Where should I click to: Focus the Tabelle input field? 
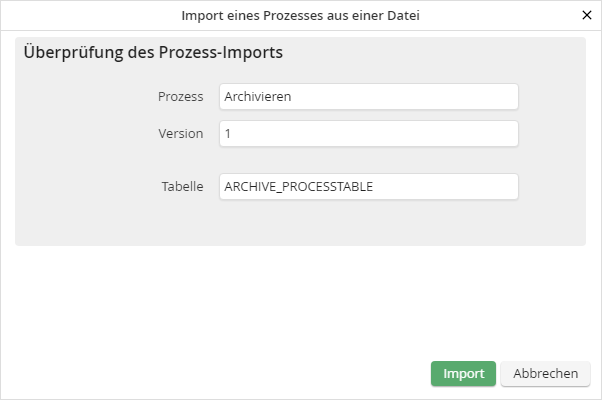coord(368,186)
